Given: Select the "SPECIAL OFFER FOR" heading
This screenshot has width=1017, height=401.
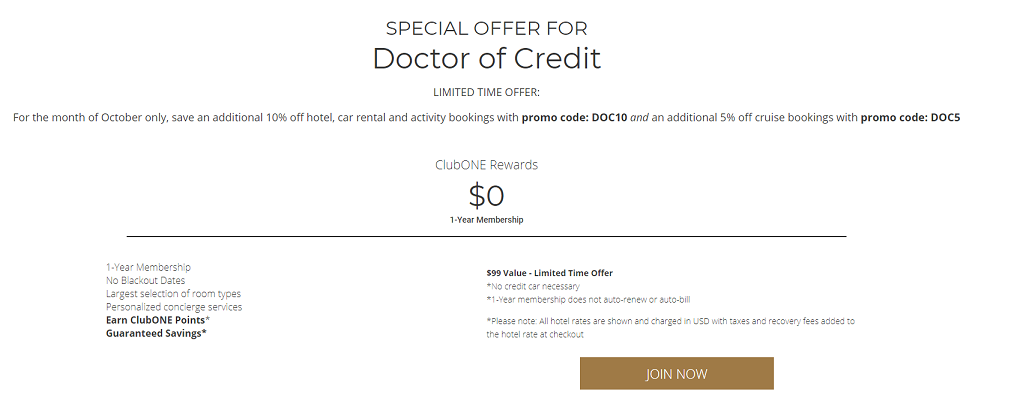Looking at the screenshot, I should tap(486, 28).
